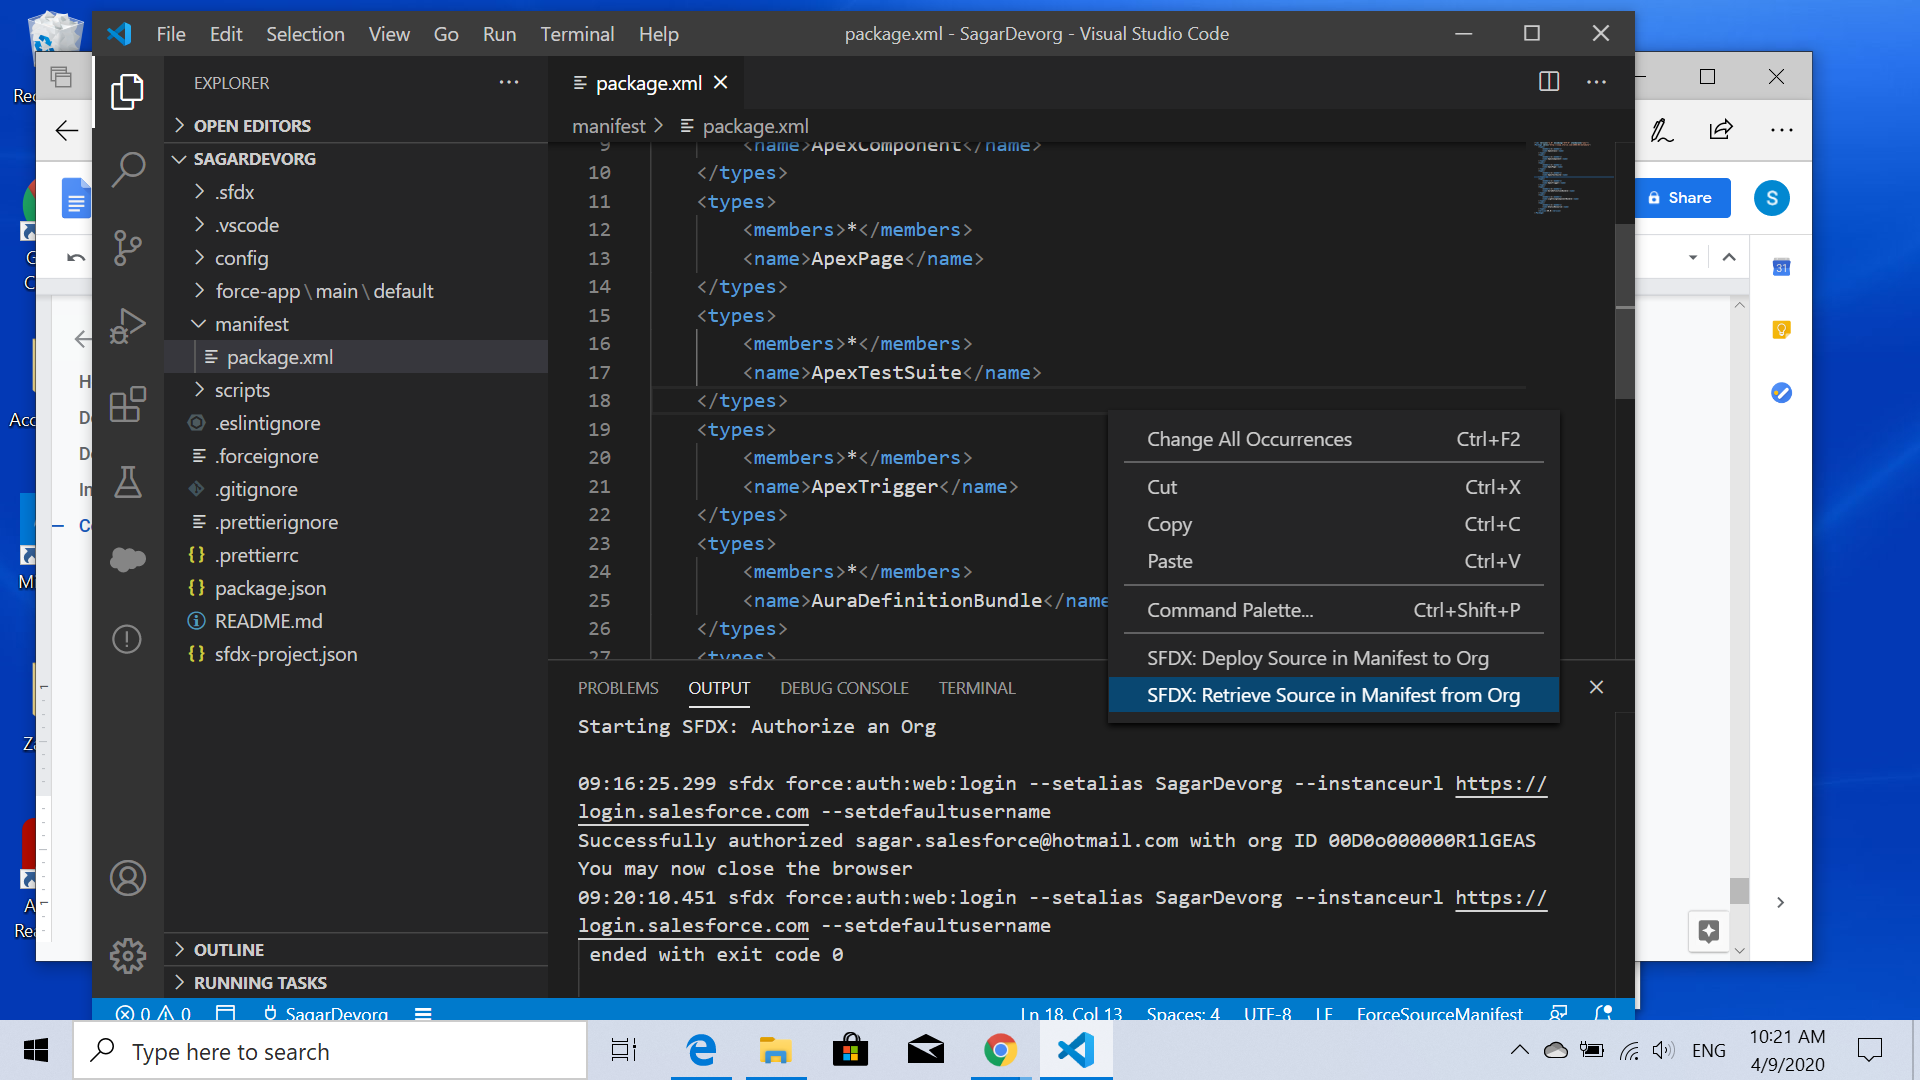This screenshot has height=1080, width=1920.
Task: Open README.md in explorer tree
Action: tap(356, 621)
